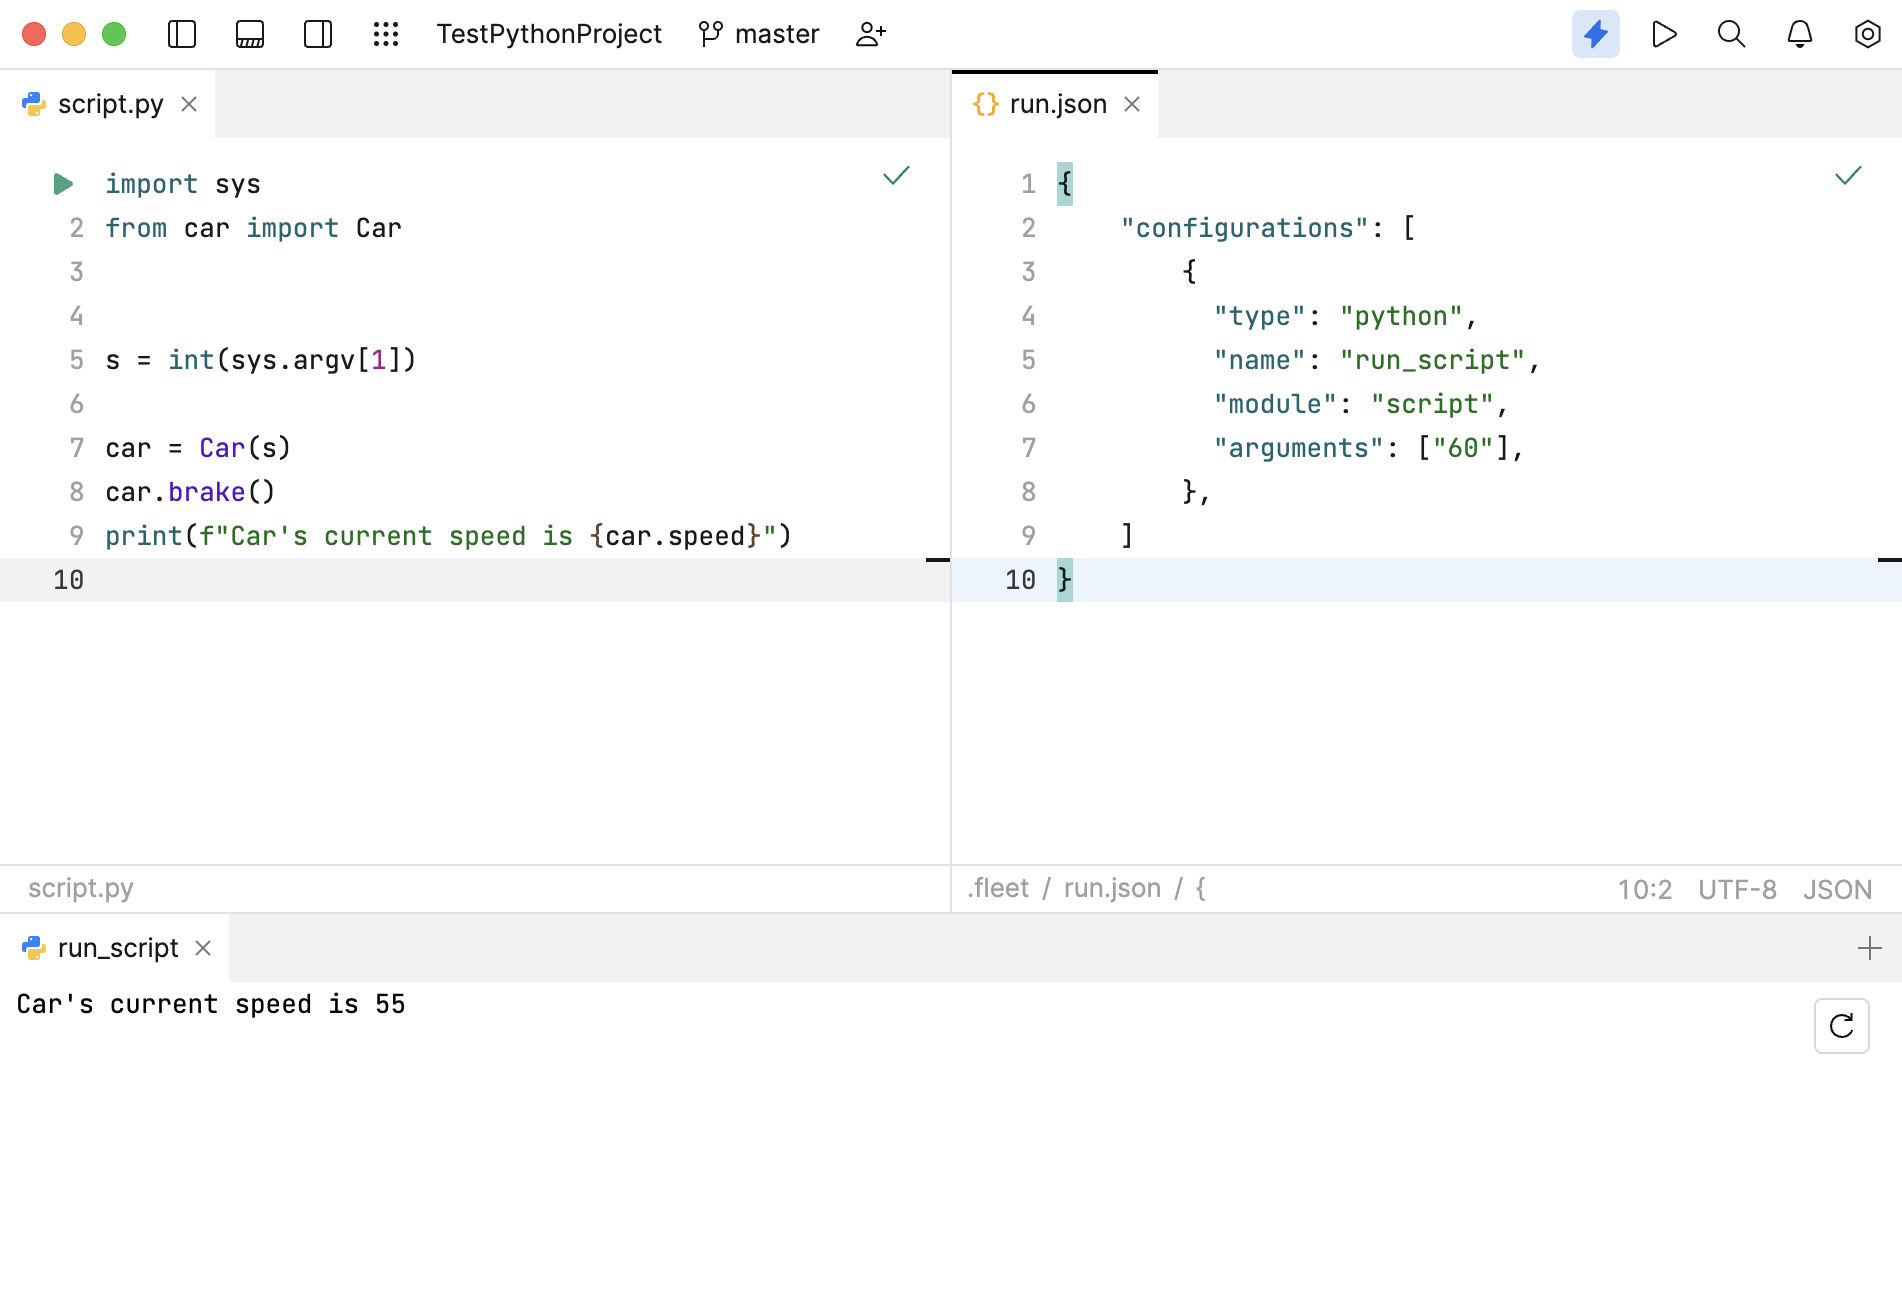This screenshot has width=1902, height=1314.
Task: Open the notifications bell
Action: tap(1798, 33)
